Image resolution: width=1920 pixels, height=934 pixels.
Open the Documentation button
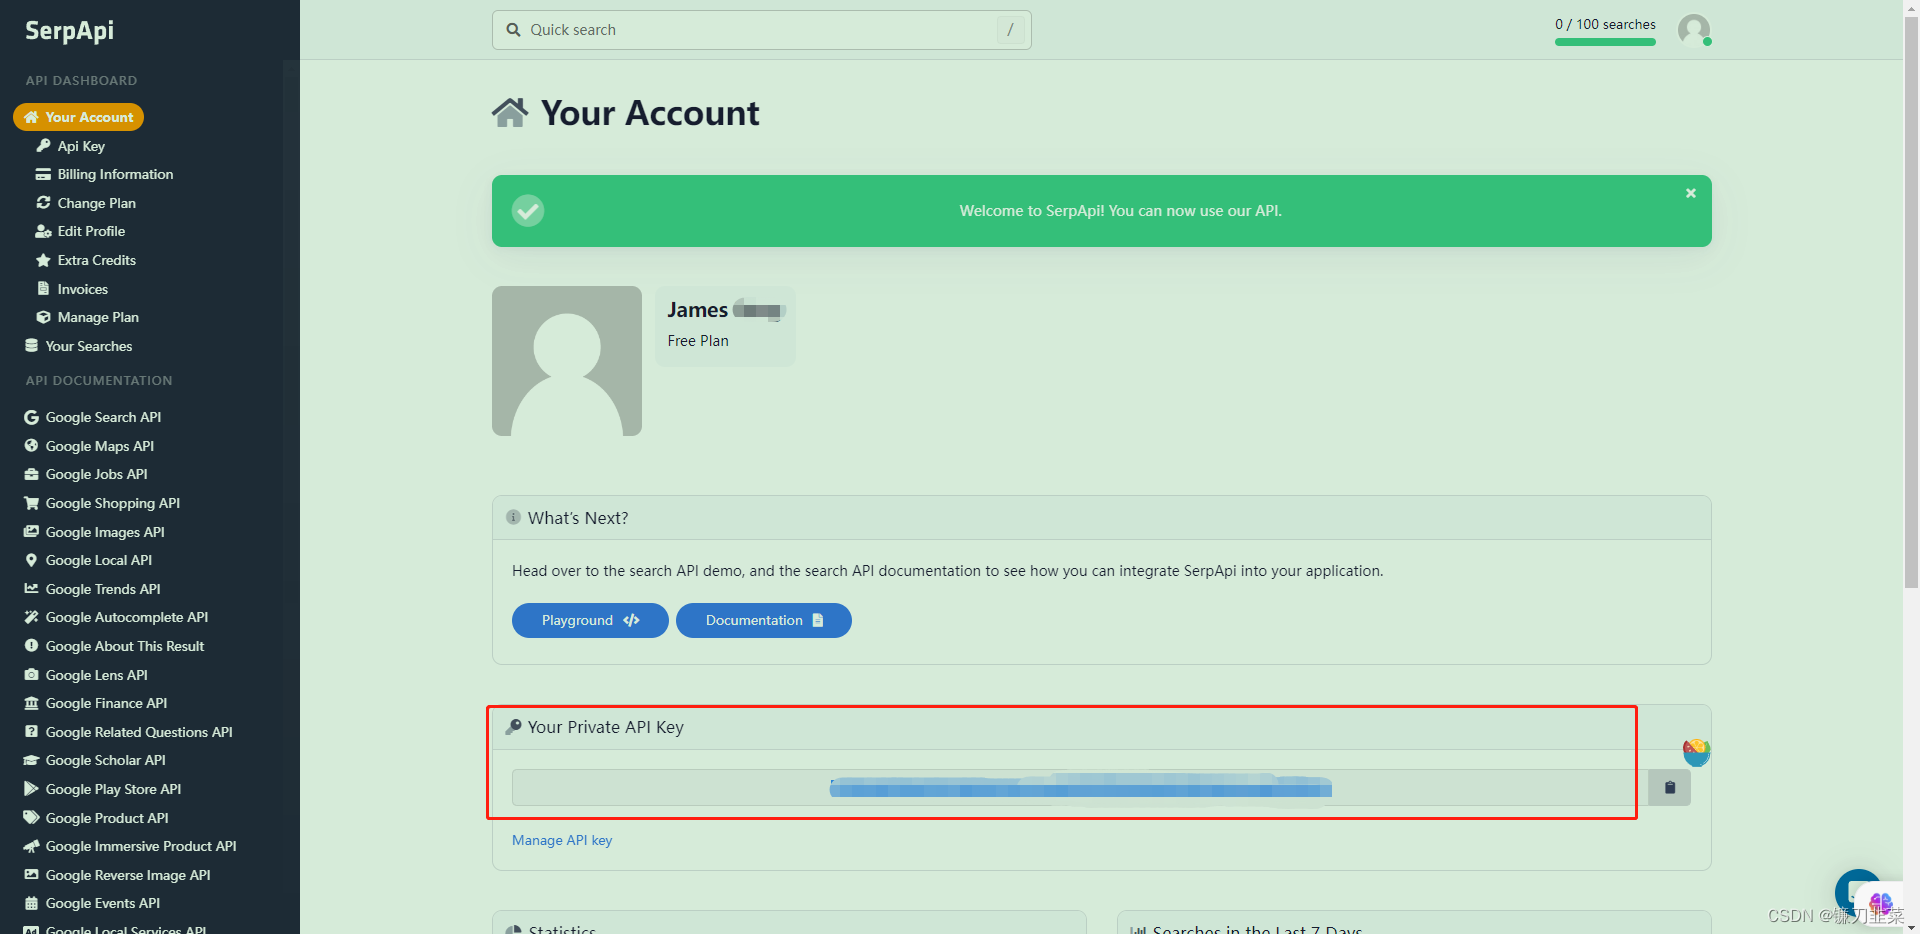[764, 620]
